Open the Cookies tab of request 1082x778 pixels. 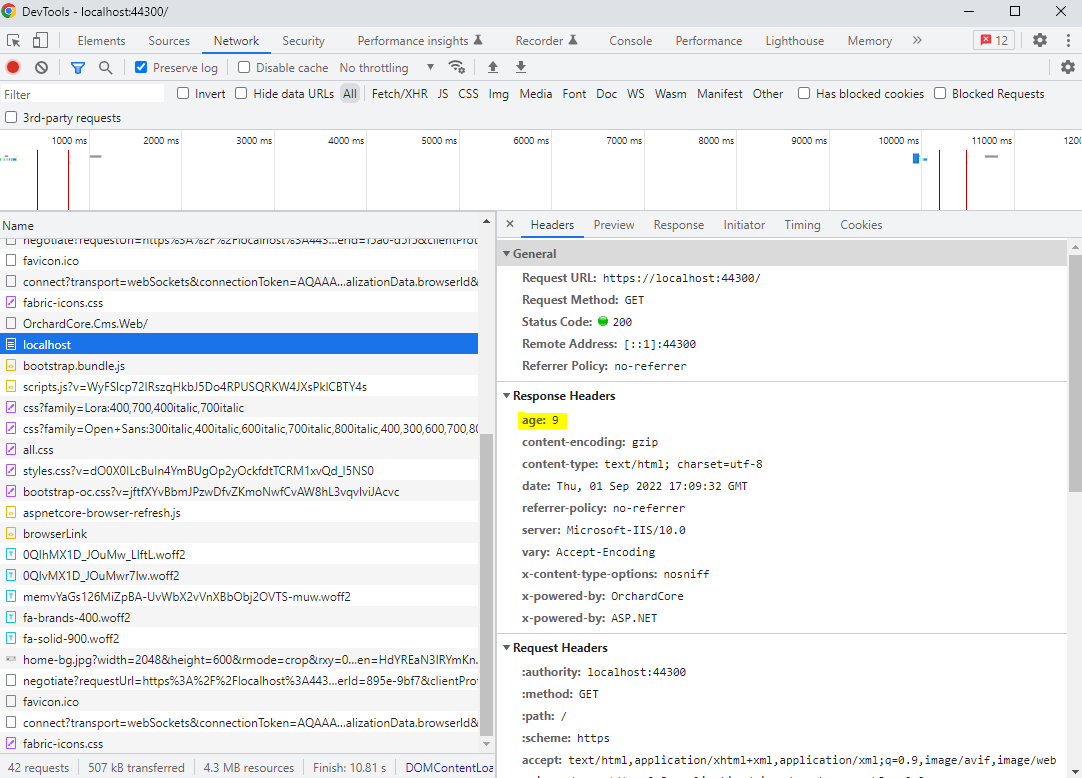pyautogui.click(x=861, y=224)
